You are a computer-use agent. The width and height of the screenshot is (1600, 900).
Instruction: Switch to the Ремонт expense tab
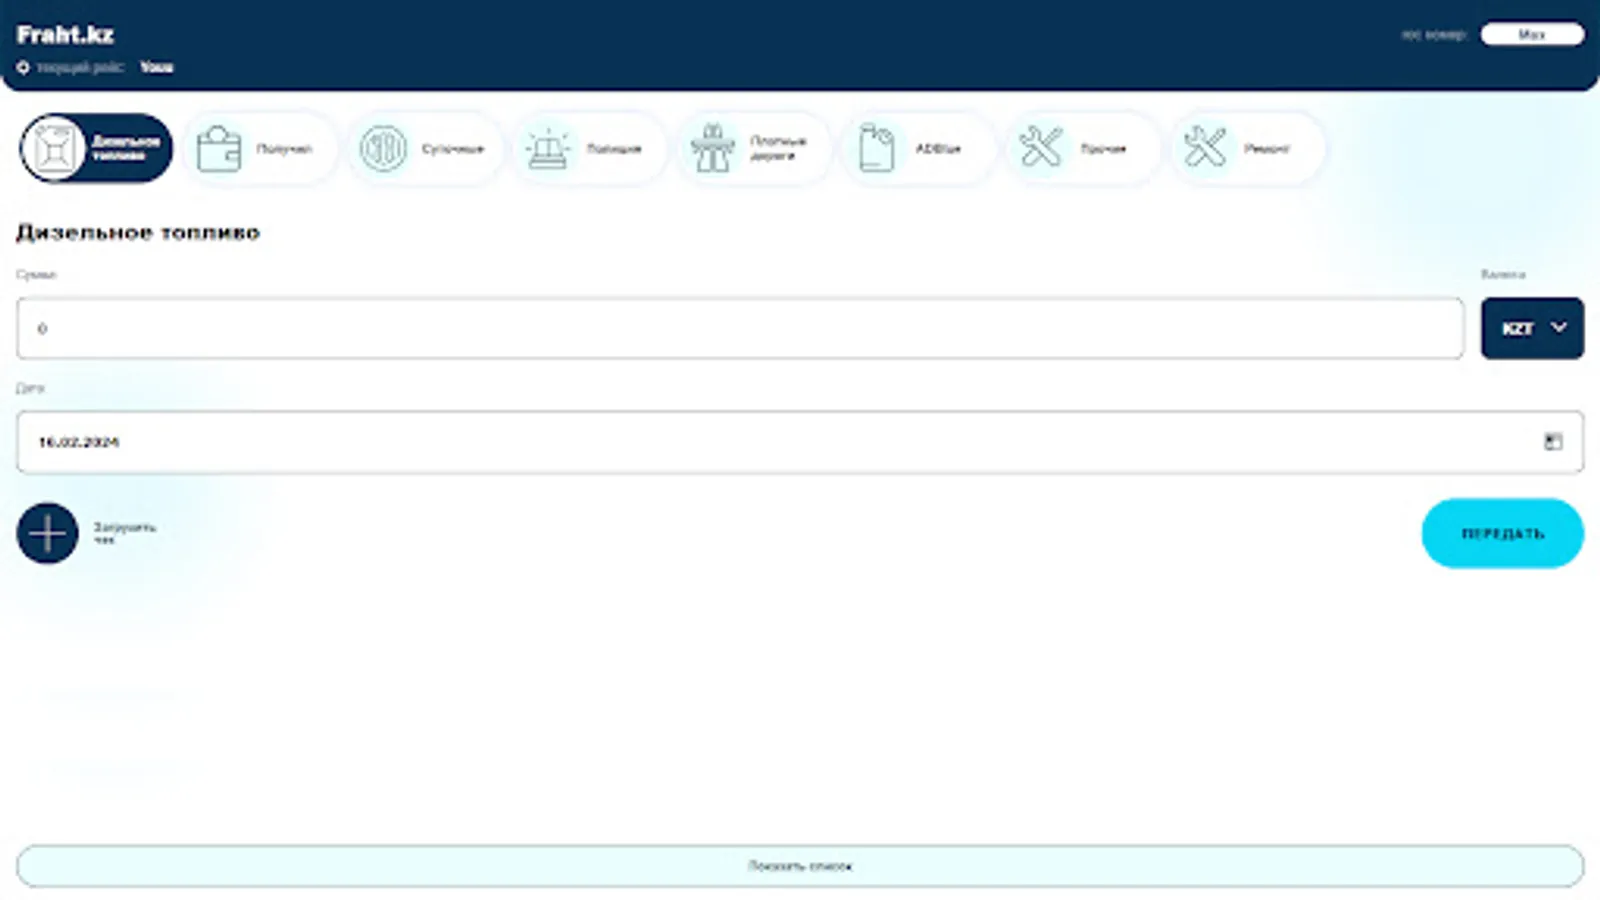tap(1246, 148)
